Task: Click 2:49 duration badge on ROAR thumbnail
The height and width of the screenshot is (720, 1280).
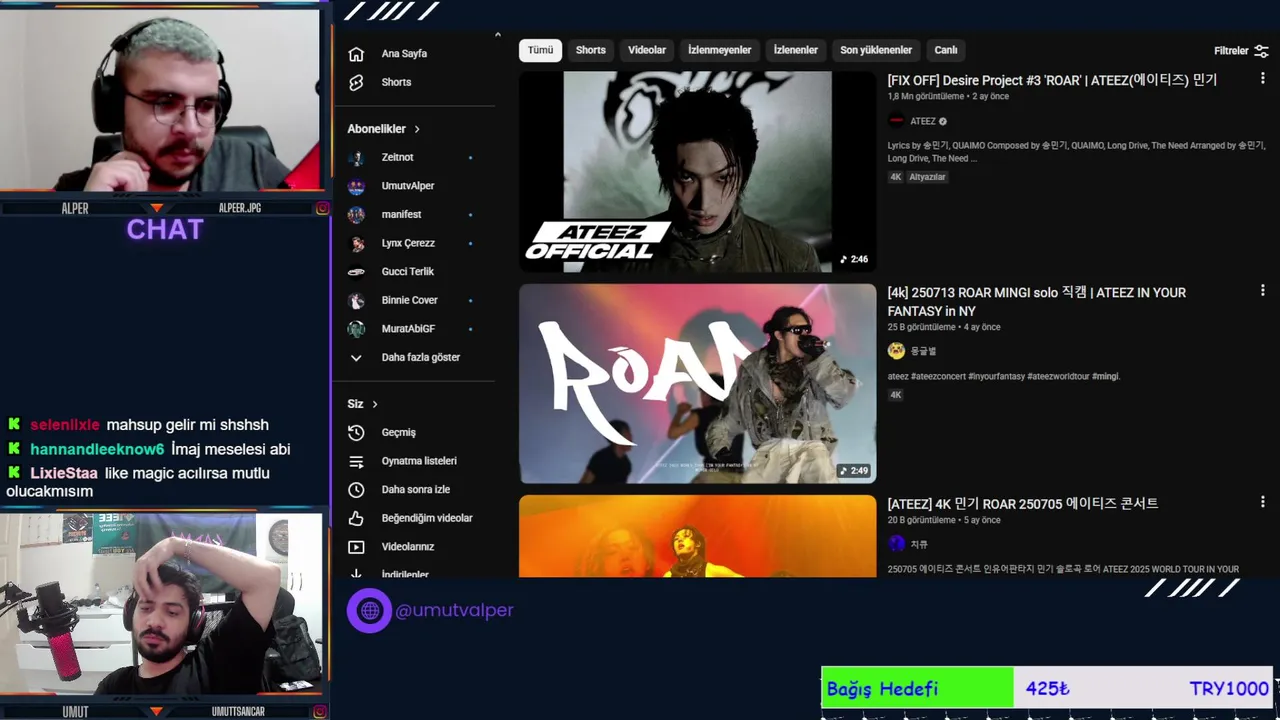Action: coord(854,471)
